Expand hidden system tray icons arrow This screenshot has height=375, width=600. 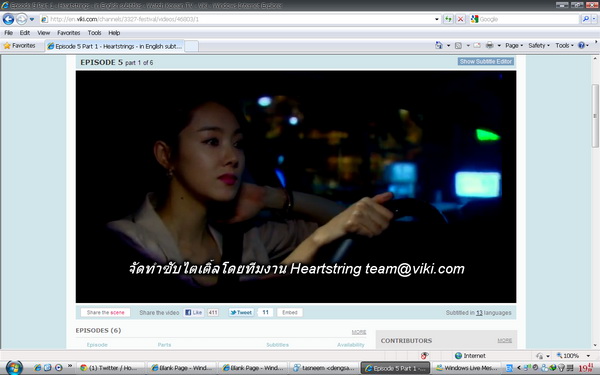tap(519, 368)
